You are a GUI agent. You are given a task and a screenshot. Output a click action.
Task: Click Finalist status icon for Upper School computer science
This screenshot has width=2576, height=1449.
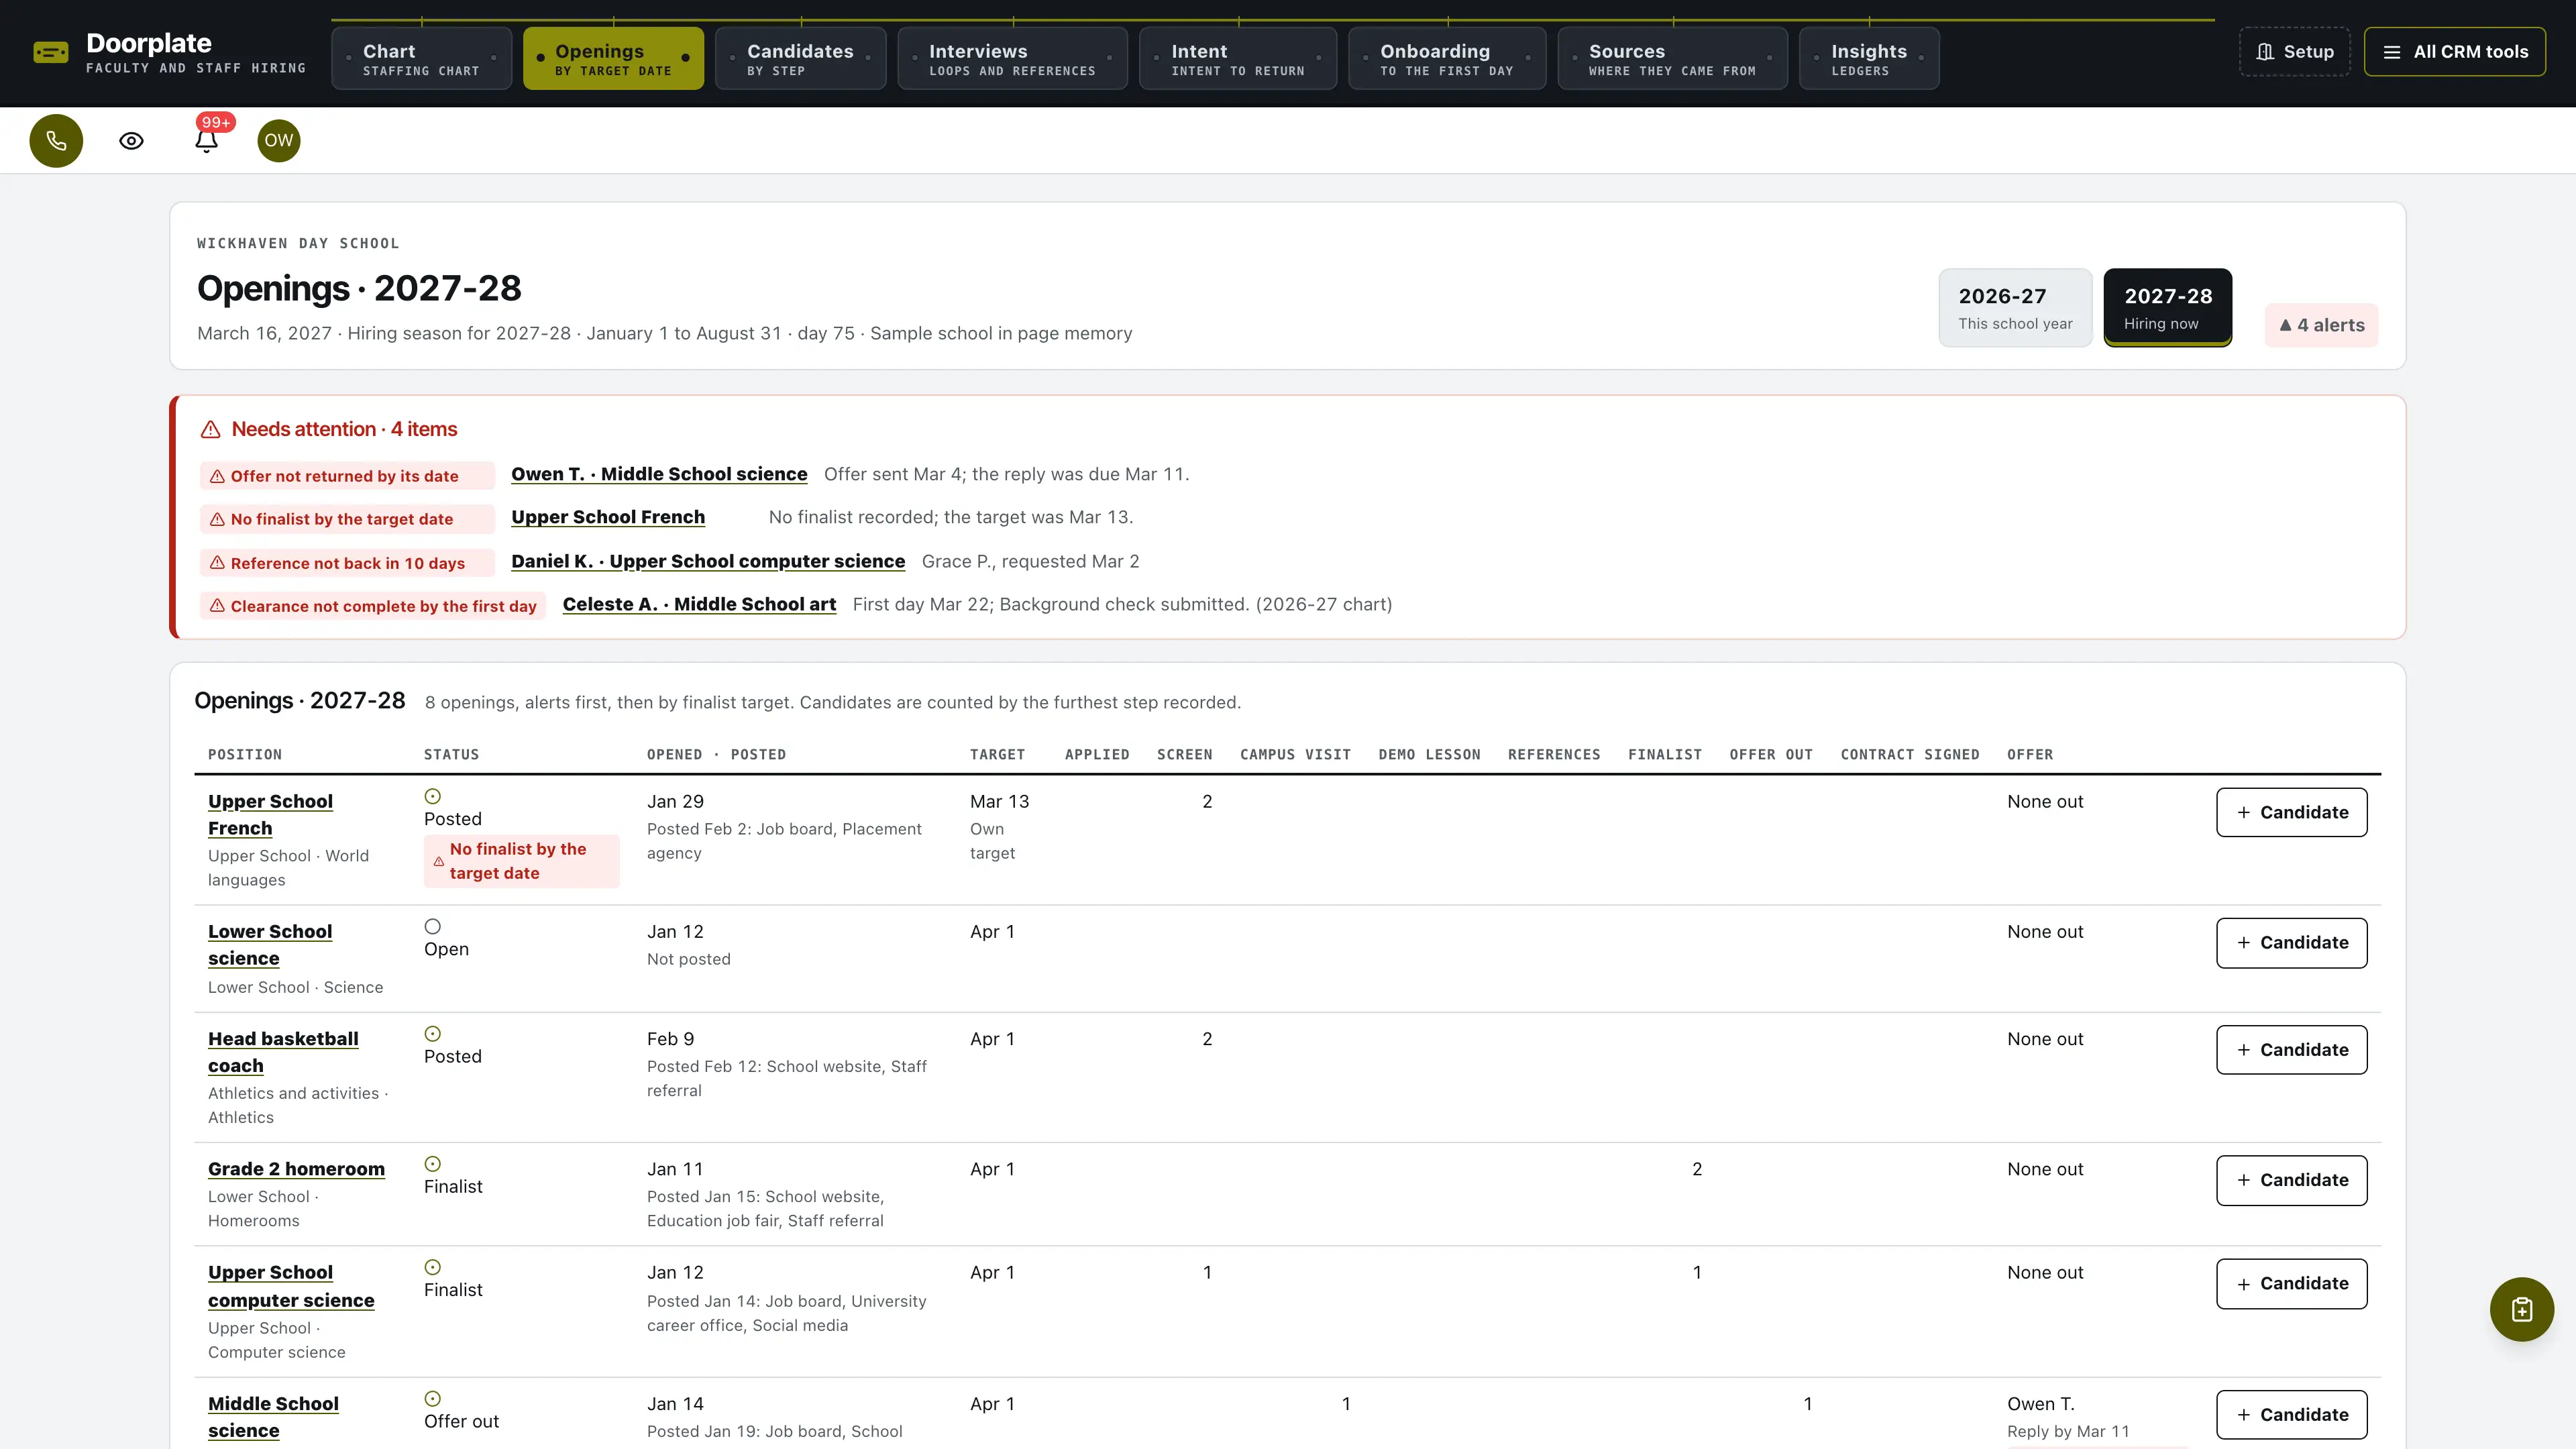pyautogui.click(x=432, y=1267)
